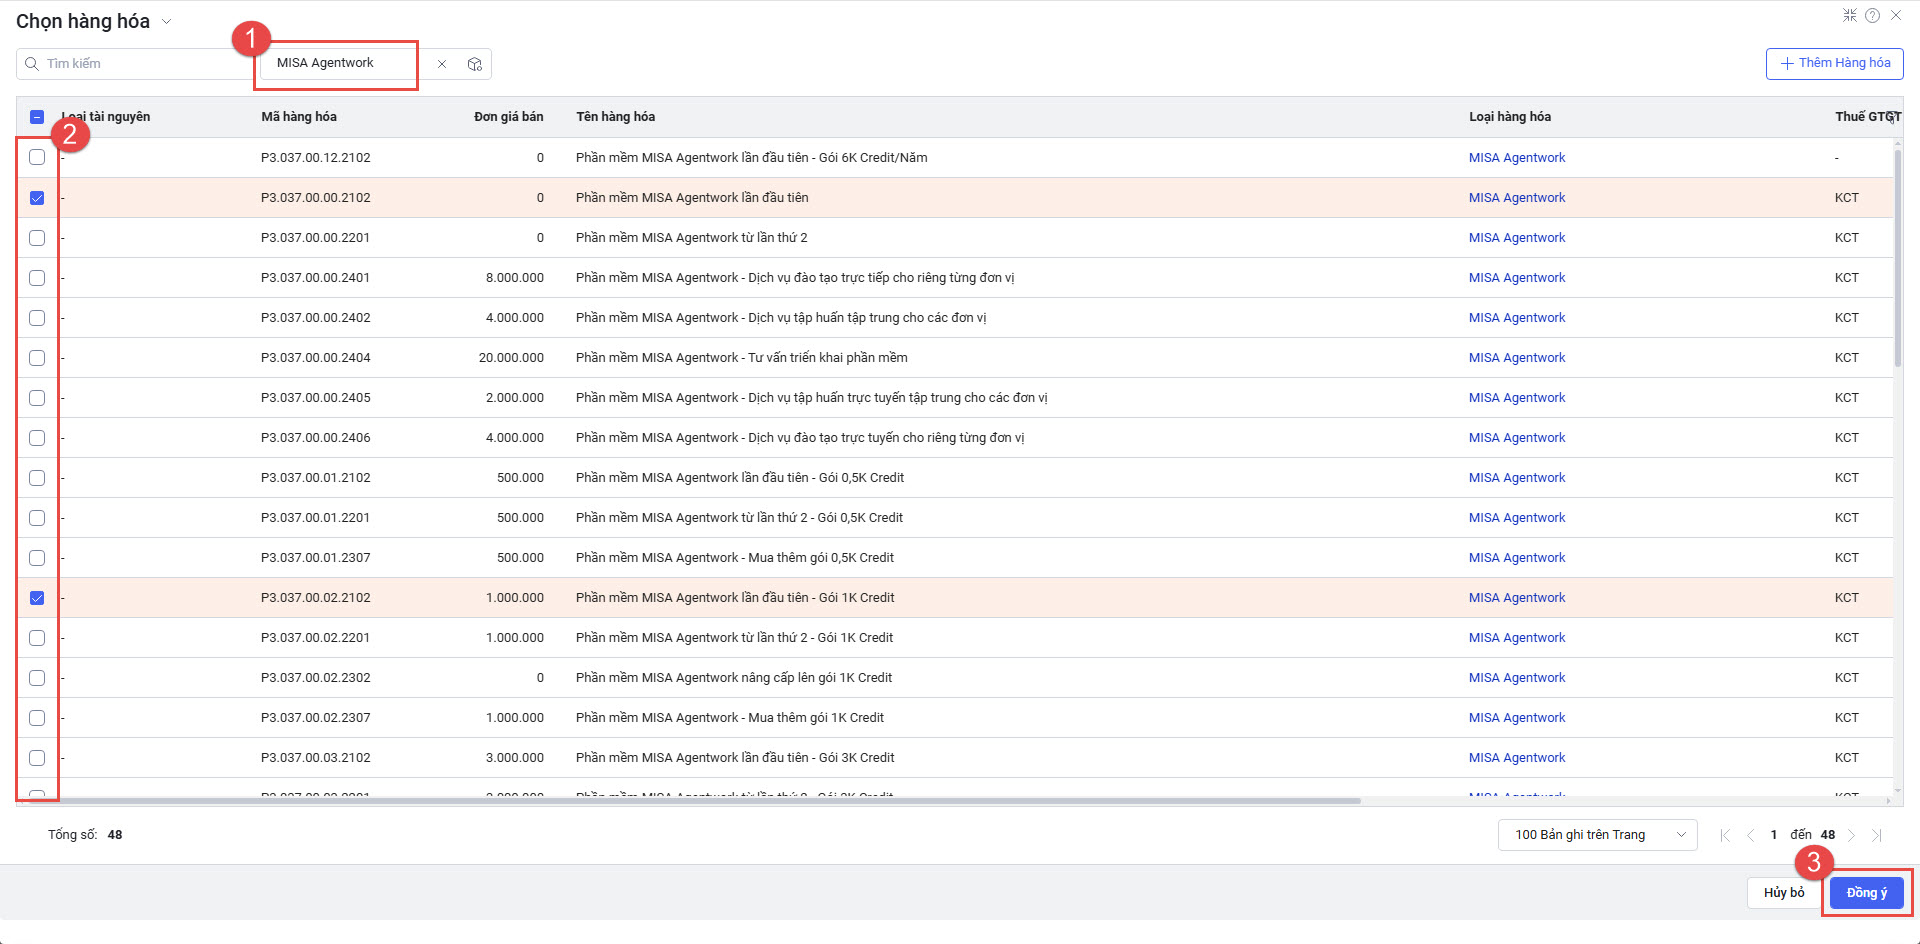Screen dimensions: 1920x944
Task: Focus the Tìm kiếm search field
Action: point(140,64)
